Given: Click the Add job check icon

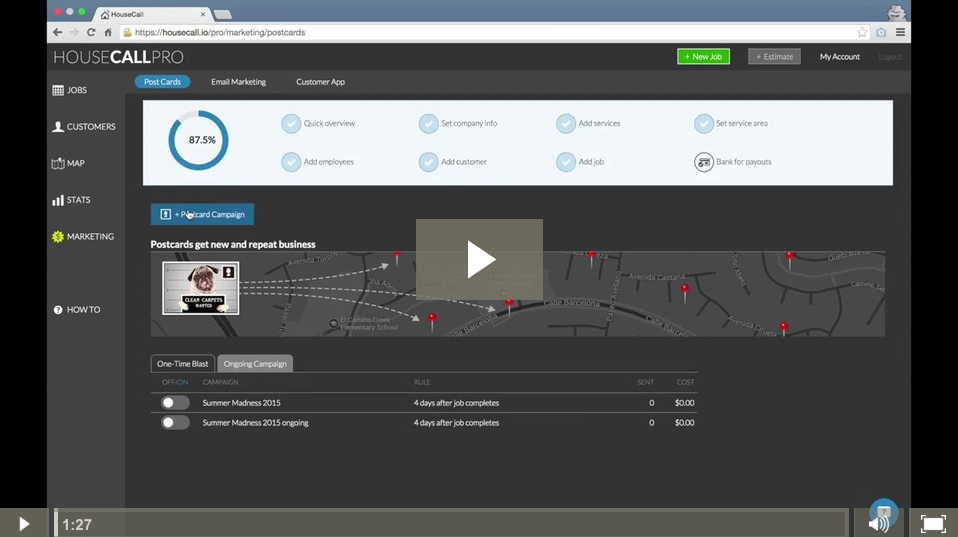Looking at the screenshot, I should coord(566,162).
